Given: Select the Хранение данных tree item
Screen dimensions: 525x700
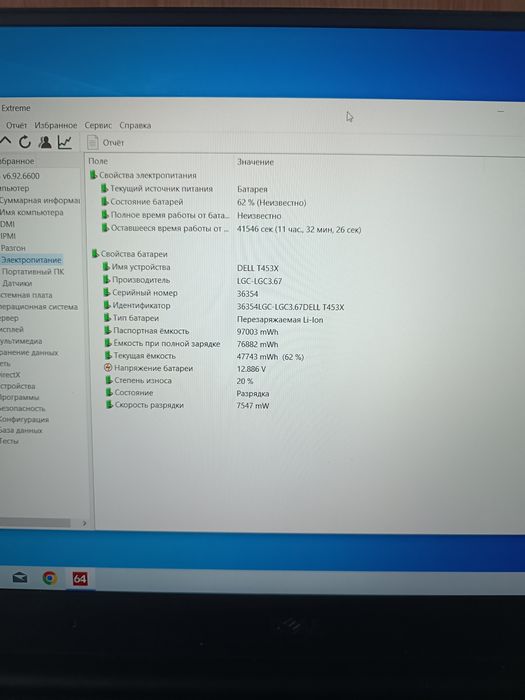Looking at the screenshot, I should (x=29, y=353).
